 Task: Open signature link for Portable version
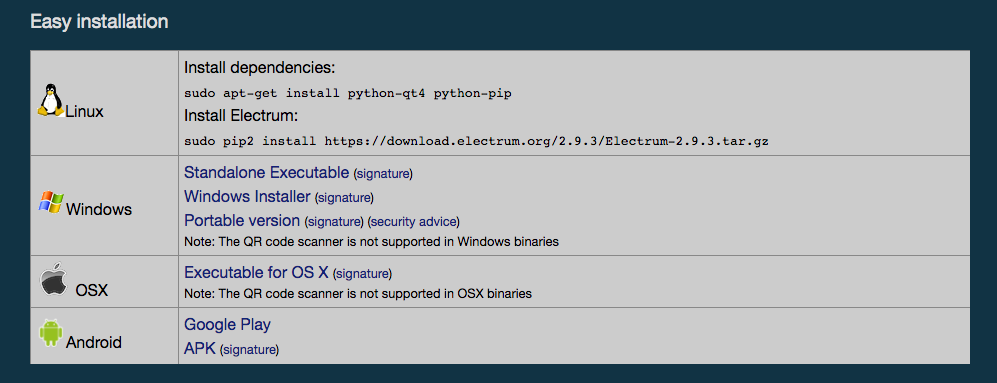[335, 222]
